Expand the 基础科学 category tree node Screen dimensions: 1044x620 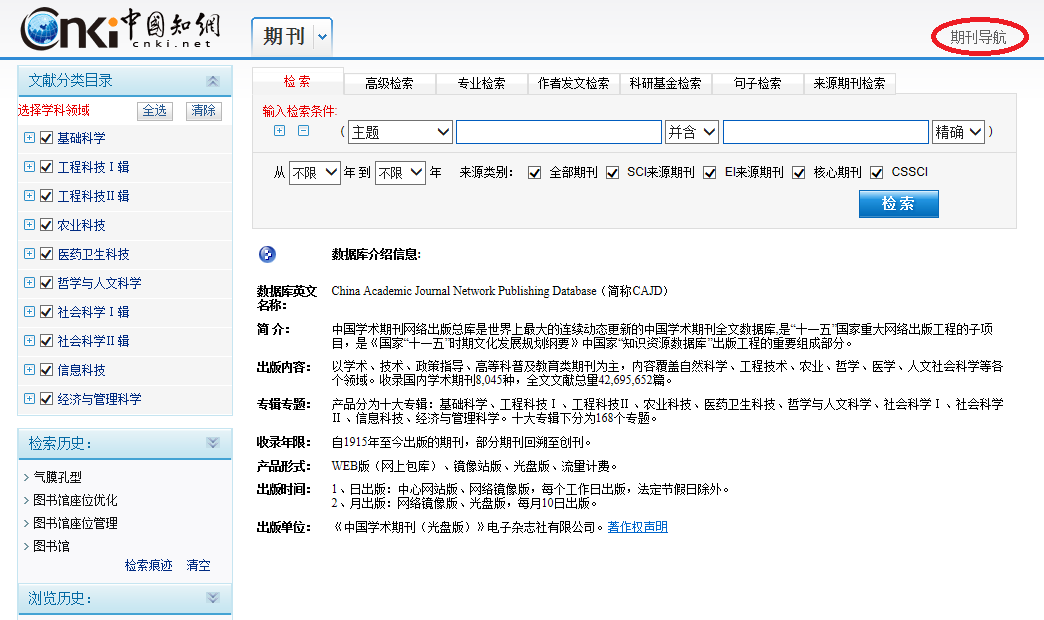point(29,138)
